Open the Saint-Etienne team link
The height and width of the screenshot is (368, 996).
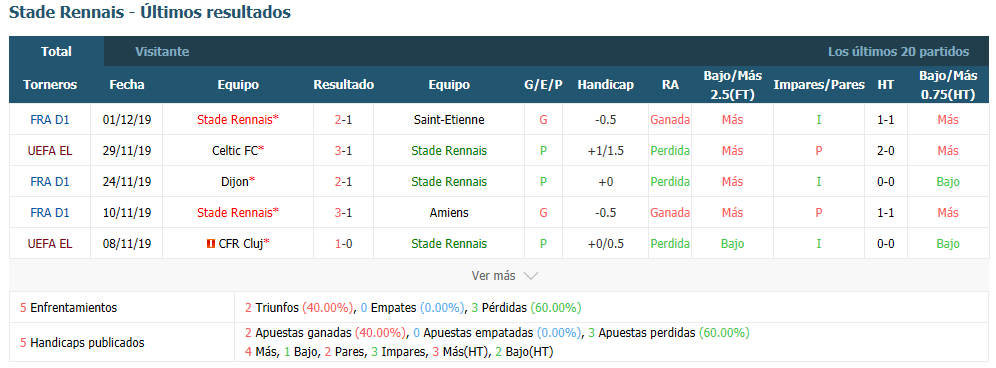coord(448,119)
